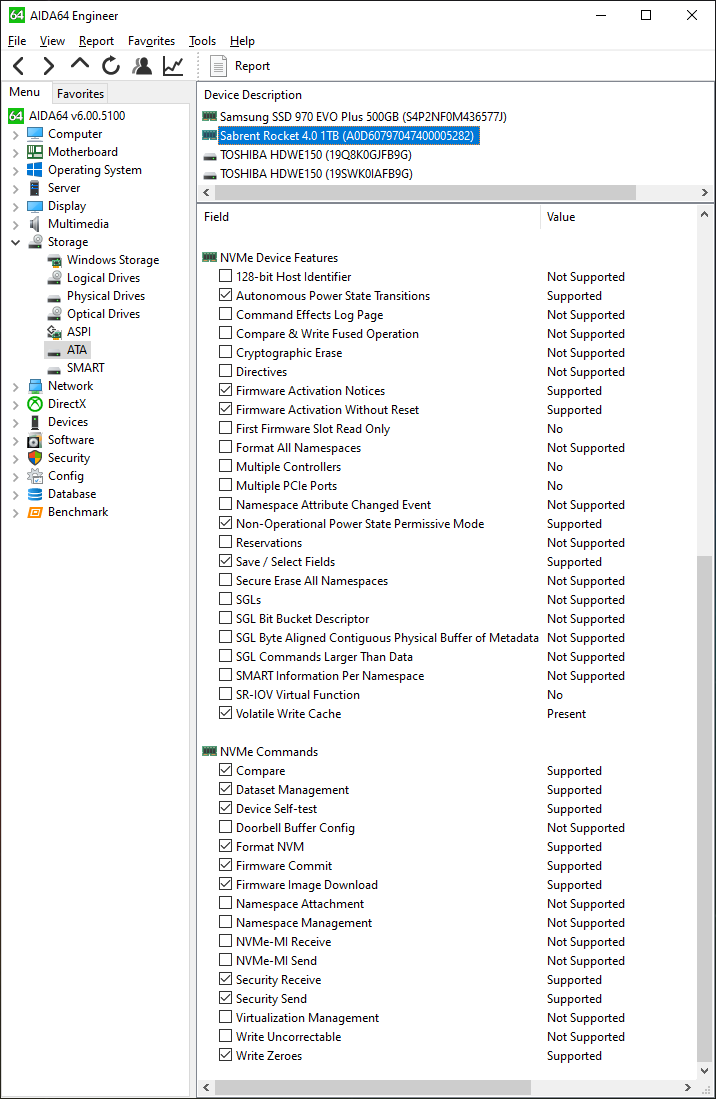Viewport: 716px width, 1099px height.
Task: Toggle Volatile Write Cache checkbox
Action: (226, 713)
